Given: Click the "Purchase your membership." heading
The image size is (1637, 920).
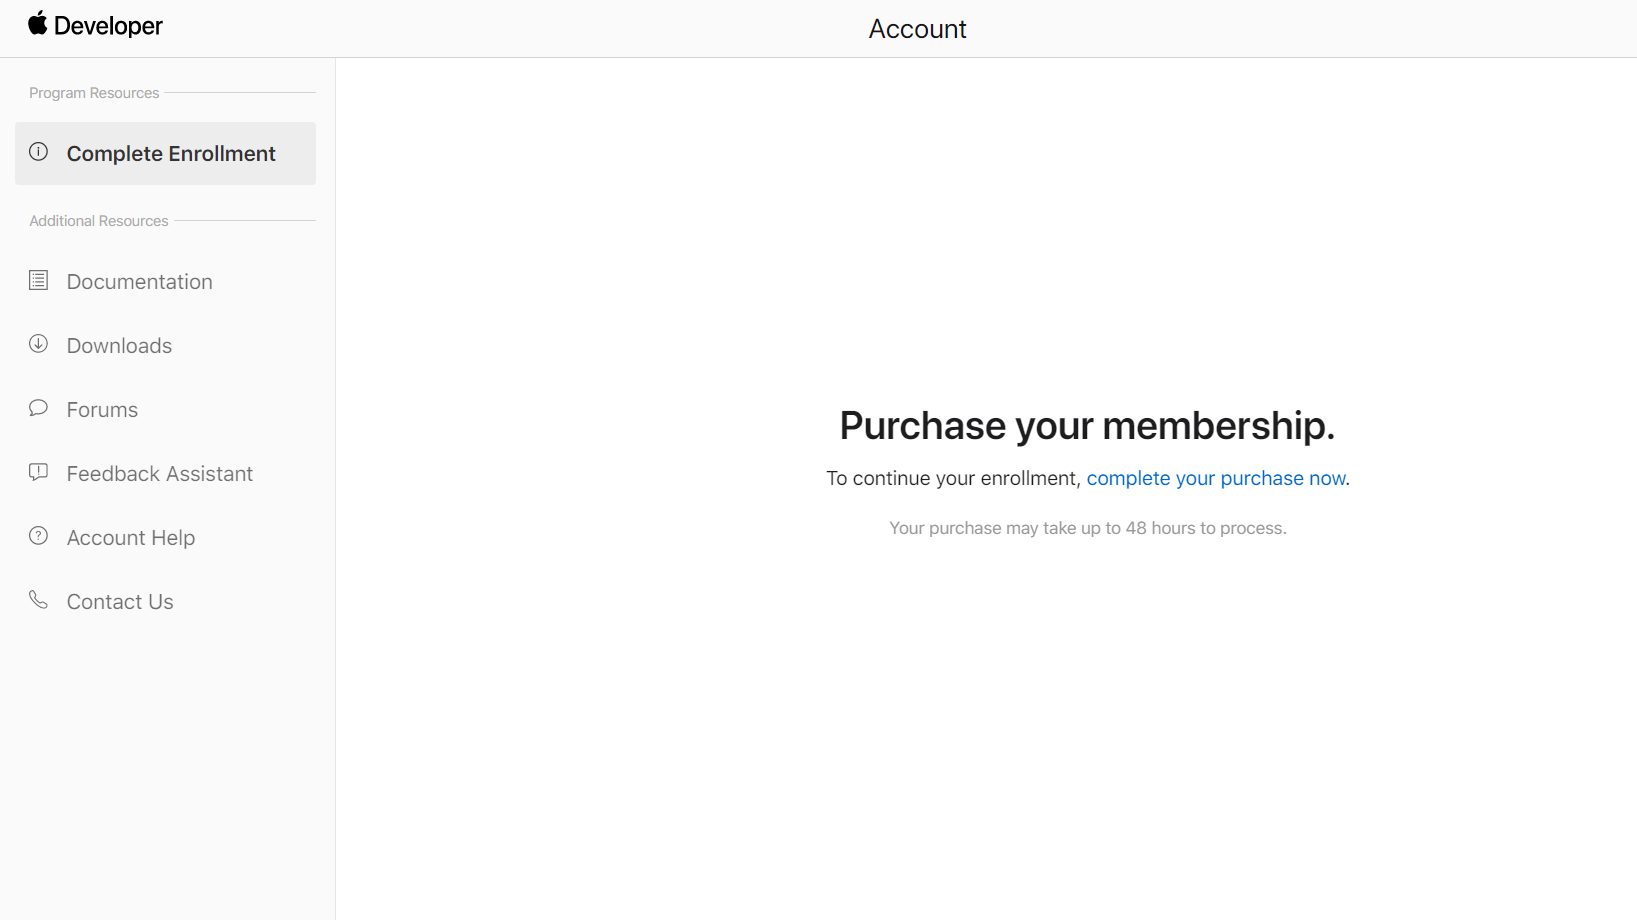Looking at the screenshot, I should pos(1087,426).
